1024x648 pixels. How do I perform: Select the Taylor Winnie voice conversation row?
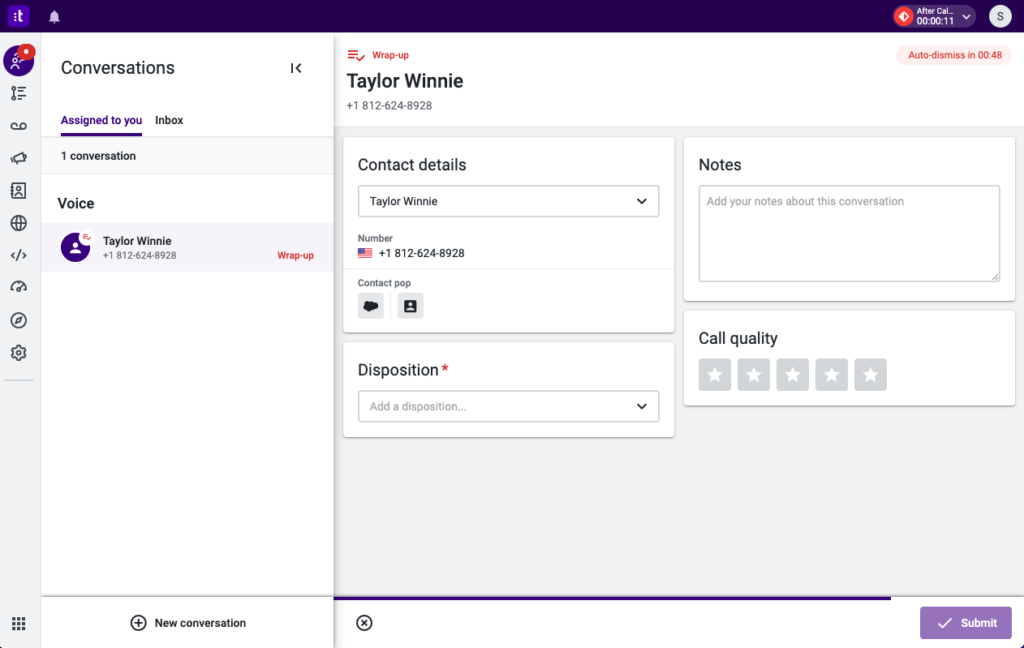187,248
